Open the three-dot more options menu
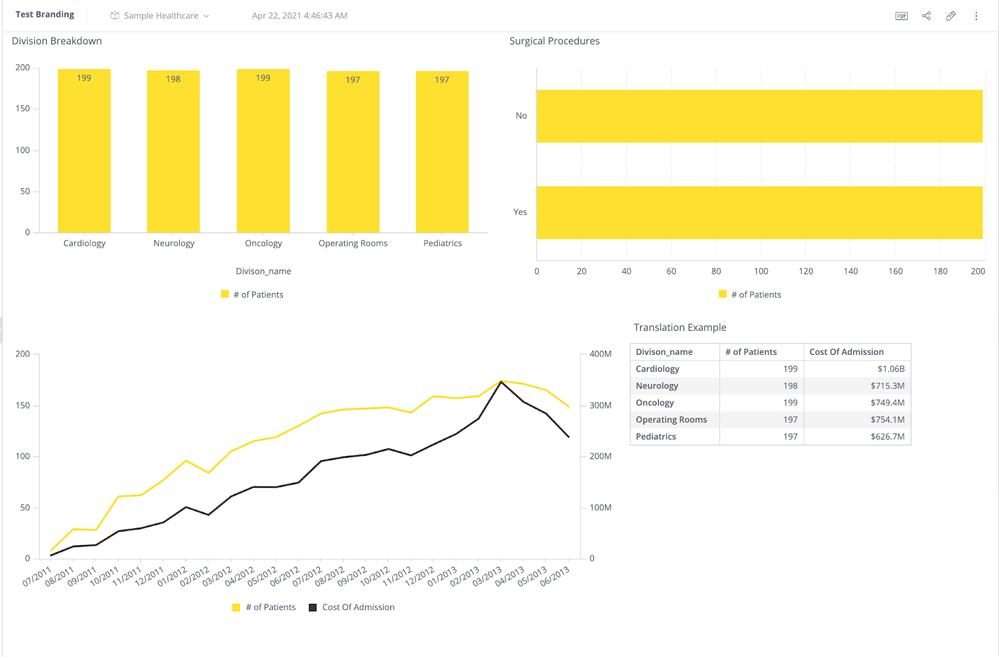999x657 pixels. pyautogui.click(x=976, y=16)
